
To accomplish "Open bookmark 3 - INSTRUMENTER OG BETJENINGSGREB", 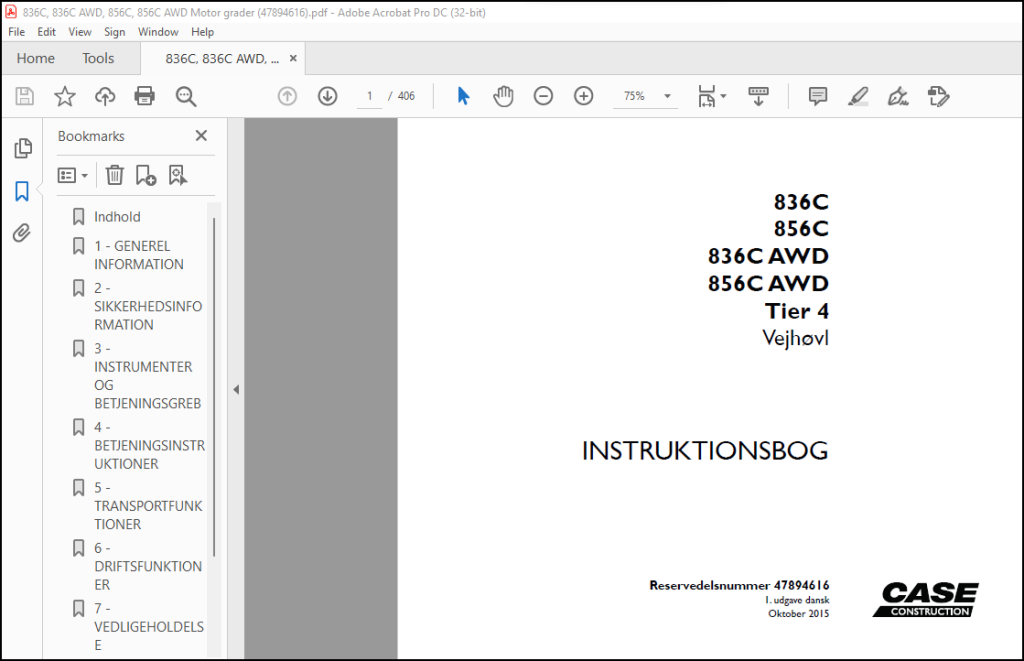I will [x=147, y=376].
